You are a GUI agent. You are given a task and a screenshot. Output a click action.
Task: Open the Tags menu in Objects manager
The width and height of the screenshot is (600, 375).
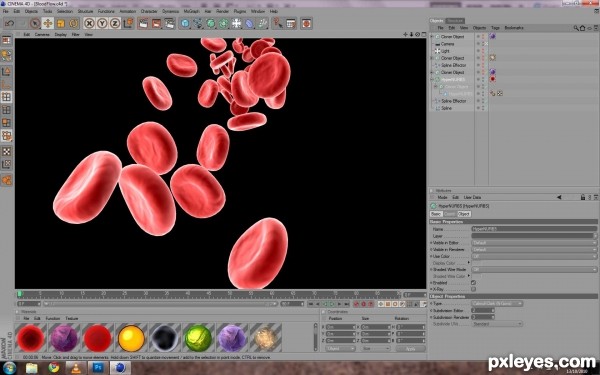click(495, 28)
